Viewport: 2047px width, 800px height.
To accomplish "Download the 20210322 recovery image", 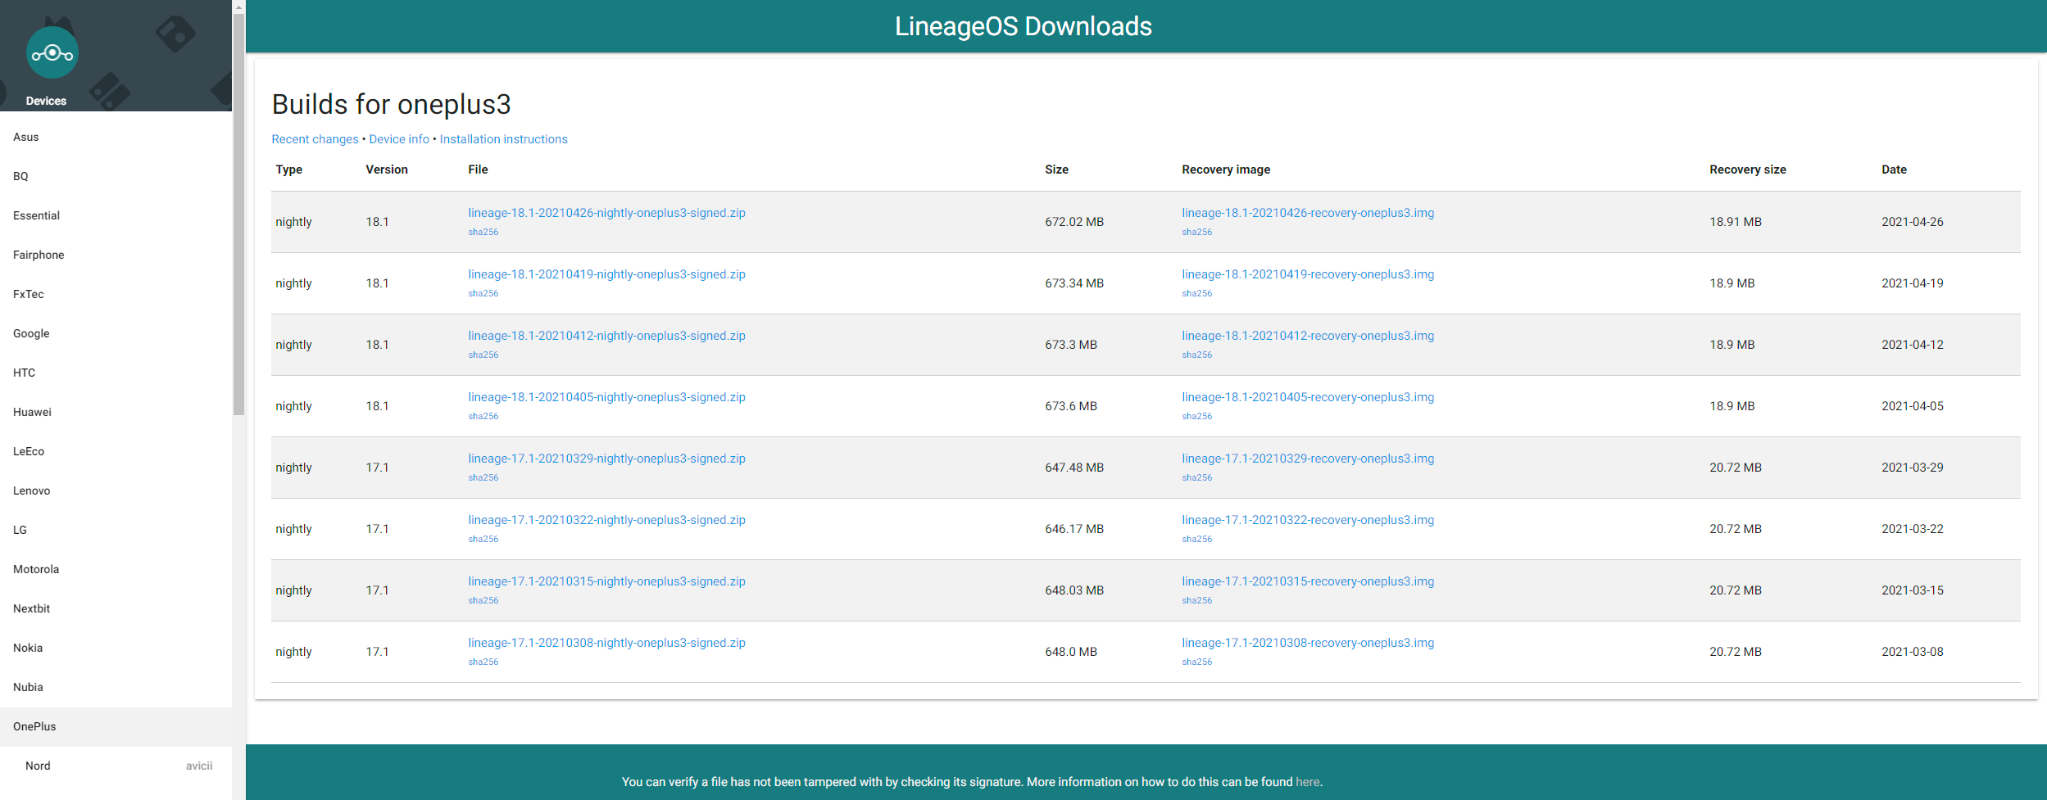I will coord(1308,520).
